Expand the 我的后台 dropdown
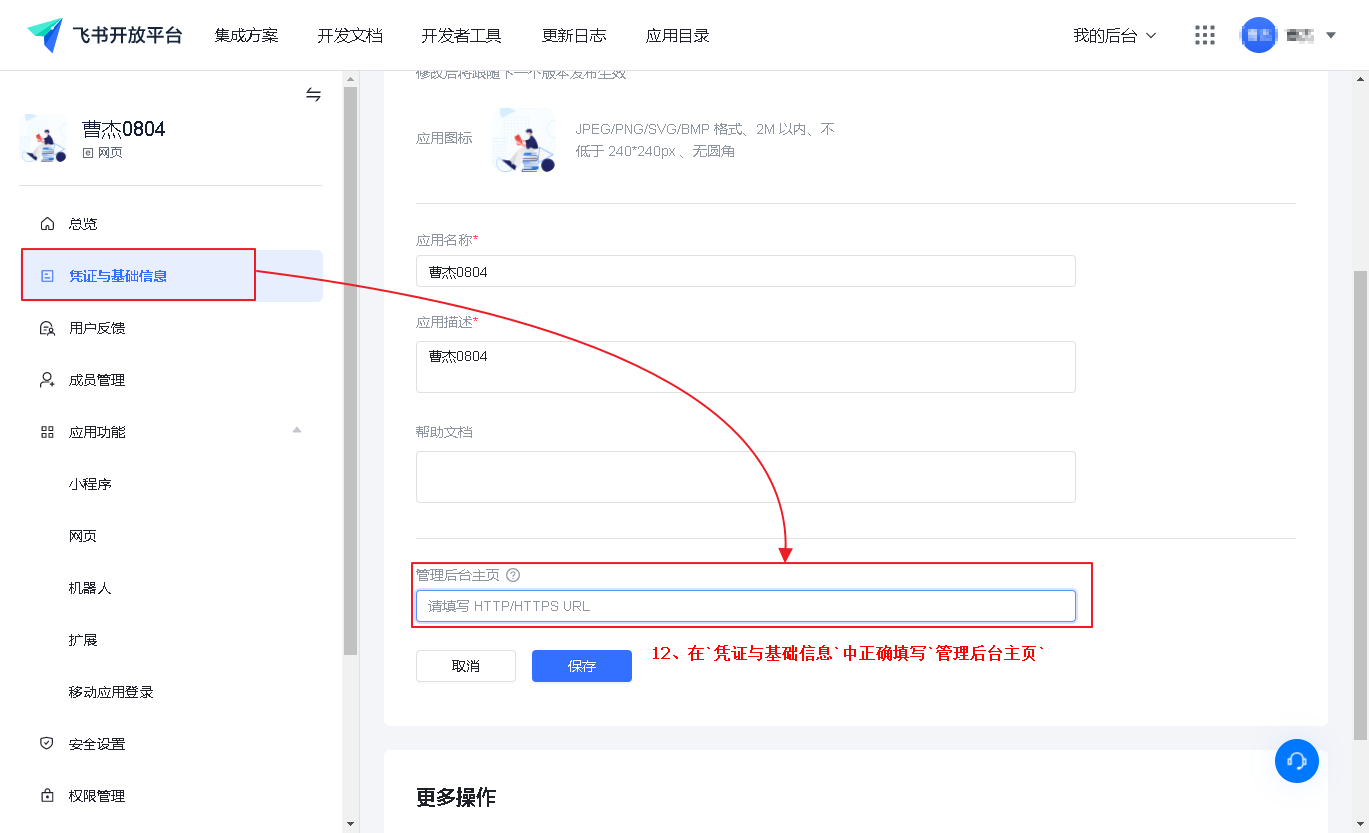The height and width of the screenshot is (833, 1369). (x=1114, y=35)
